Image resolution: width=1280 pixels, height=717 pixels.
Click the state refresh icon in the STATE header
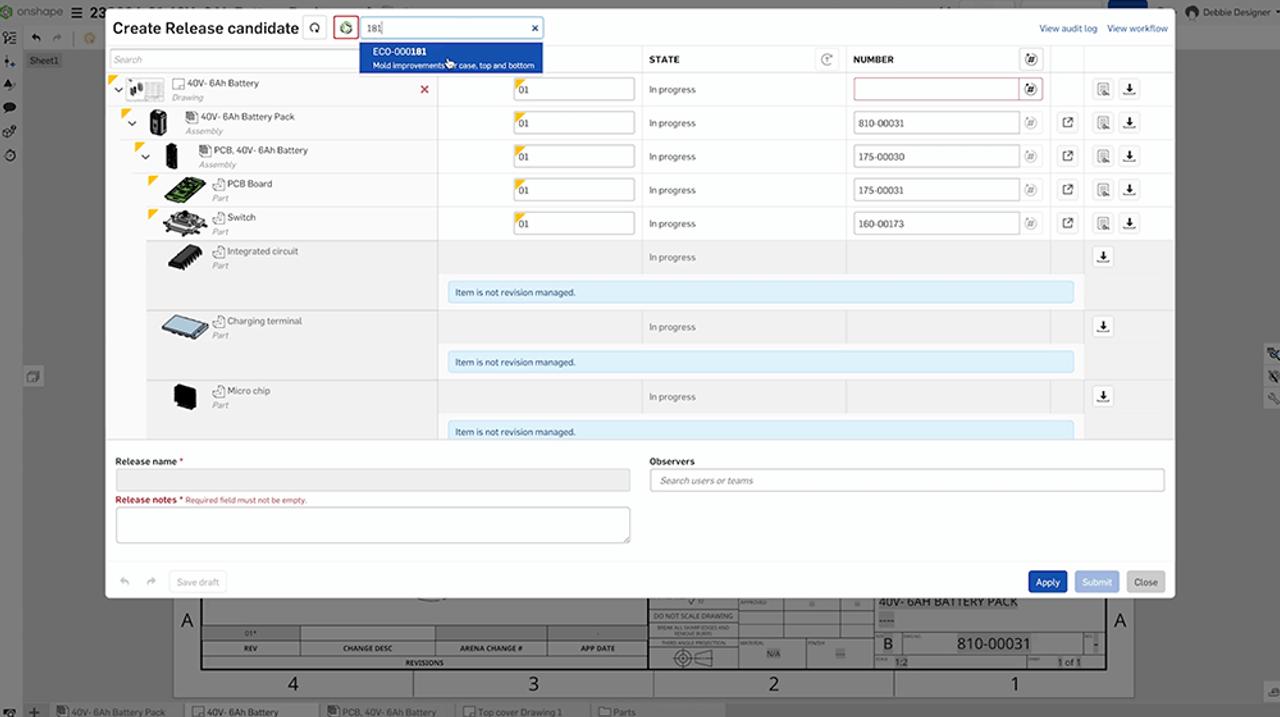(826, 59)
